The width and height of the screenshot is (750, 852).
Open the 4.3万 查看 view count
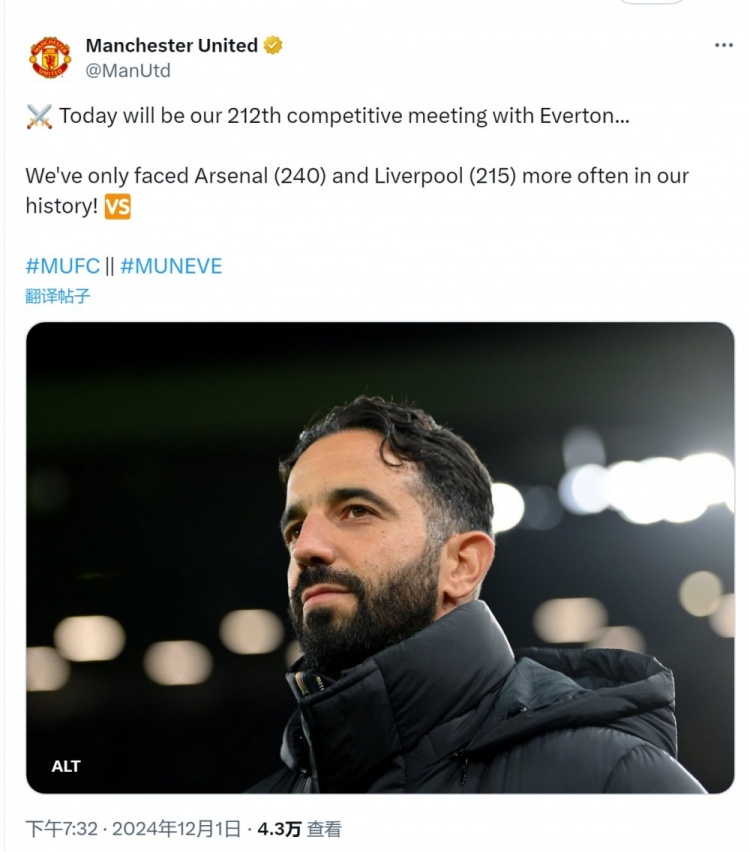coord(299,829)
